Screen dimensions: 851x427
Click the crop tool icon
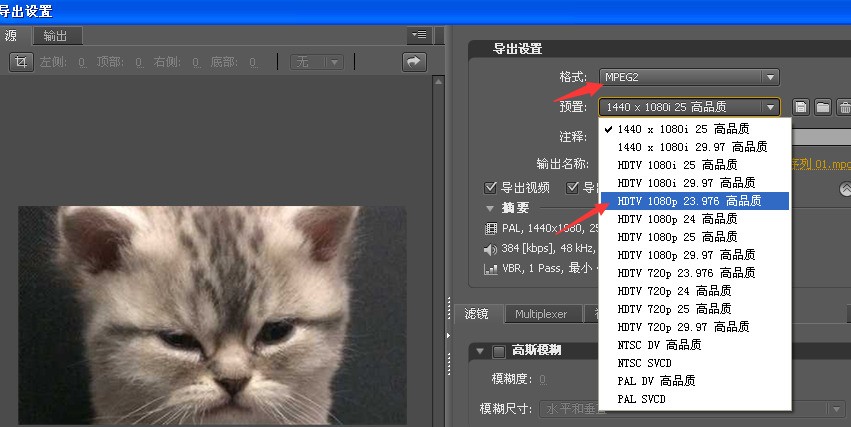point(20,62)
